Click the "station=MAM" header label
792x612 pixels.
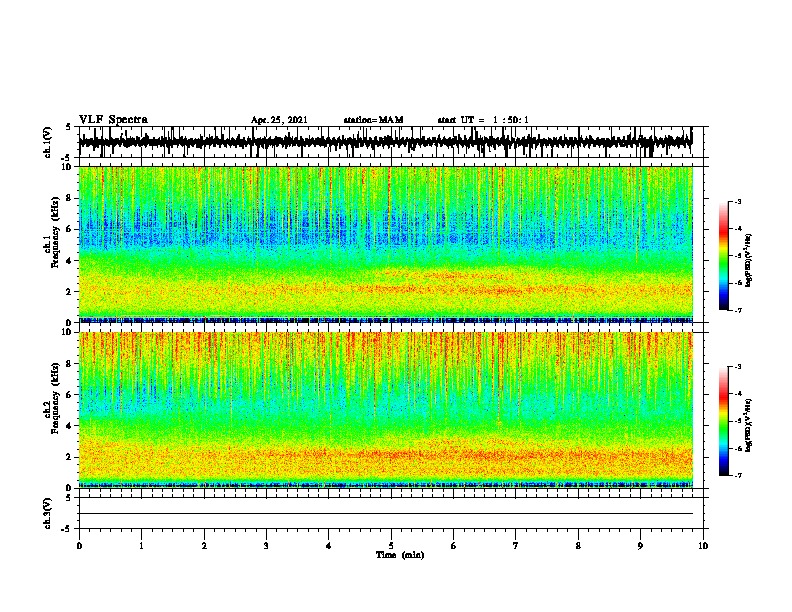point(374,120)
